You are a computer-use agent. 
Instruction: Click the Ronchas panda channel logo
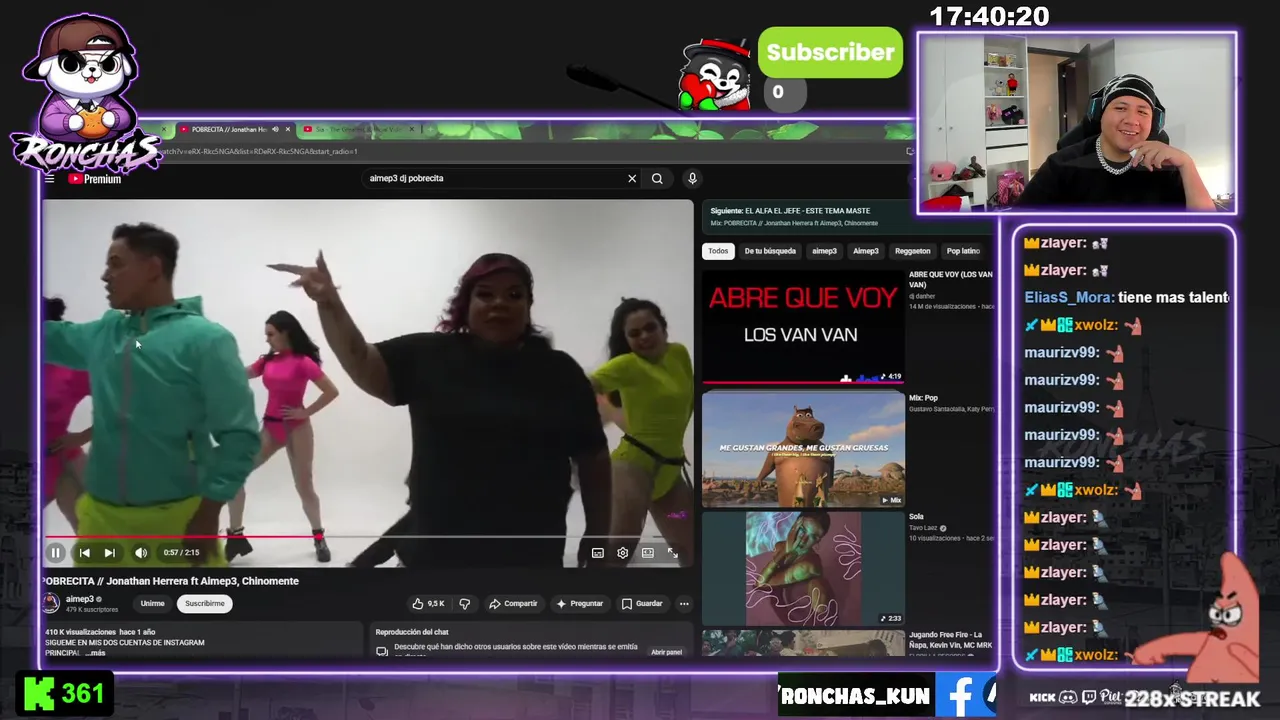pyautogui.click(x=85, y=95)
